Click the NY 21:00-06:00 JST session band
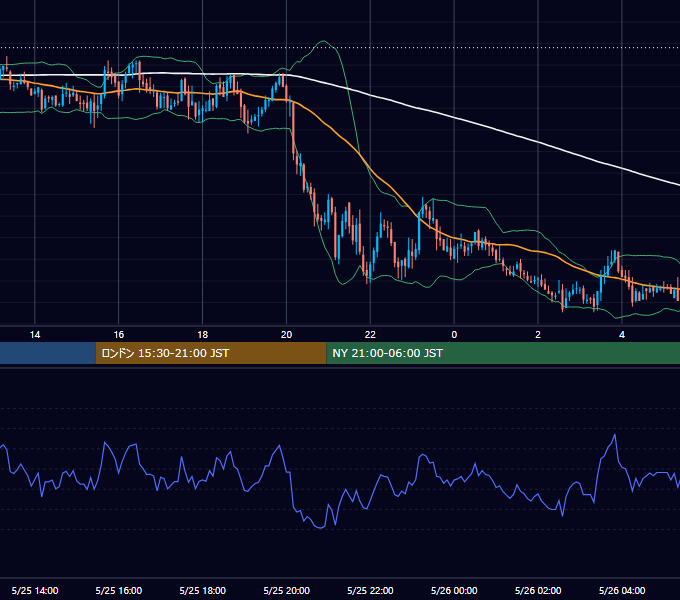Screen dimensions: 680x600 pyautogui.click(x=503, y=353)
